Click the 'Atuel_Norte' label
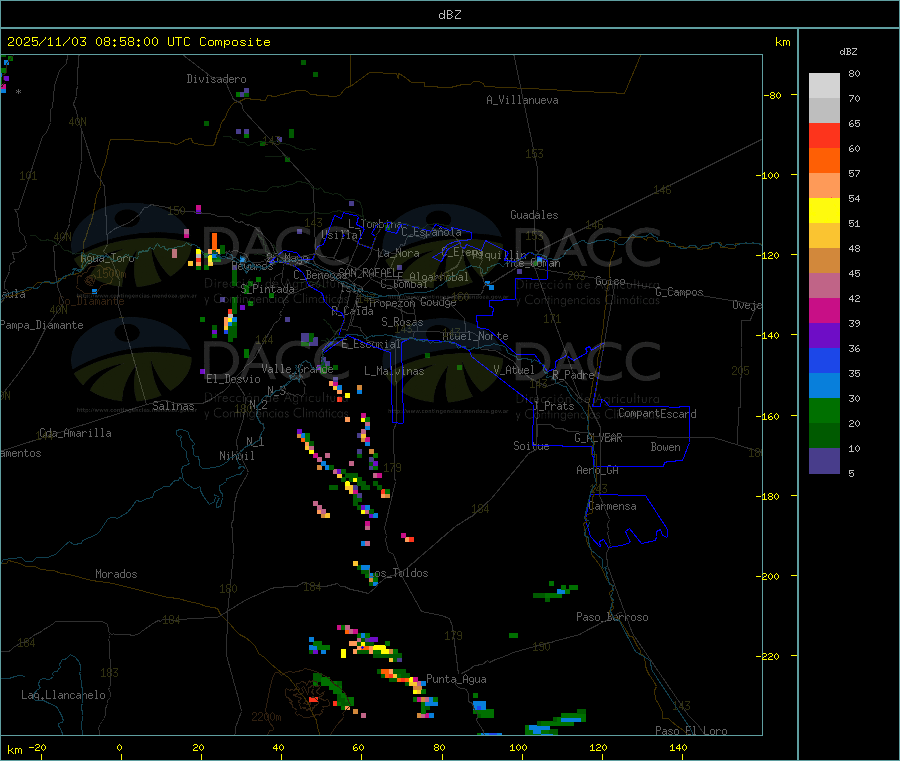The height and width of the screenshot is (761, 900). click(x=475, y=336)
